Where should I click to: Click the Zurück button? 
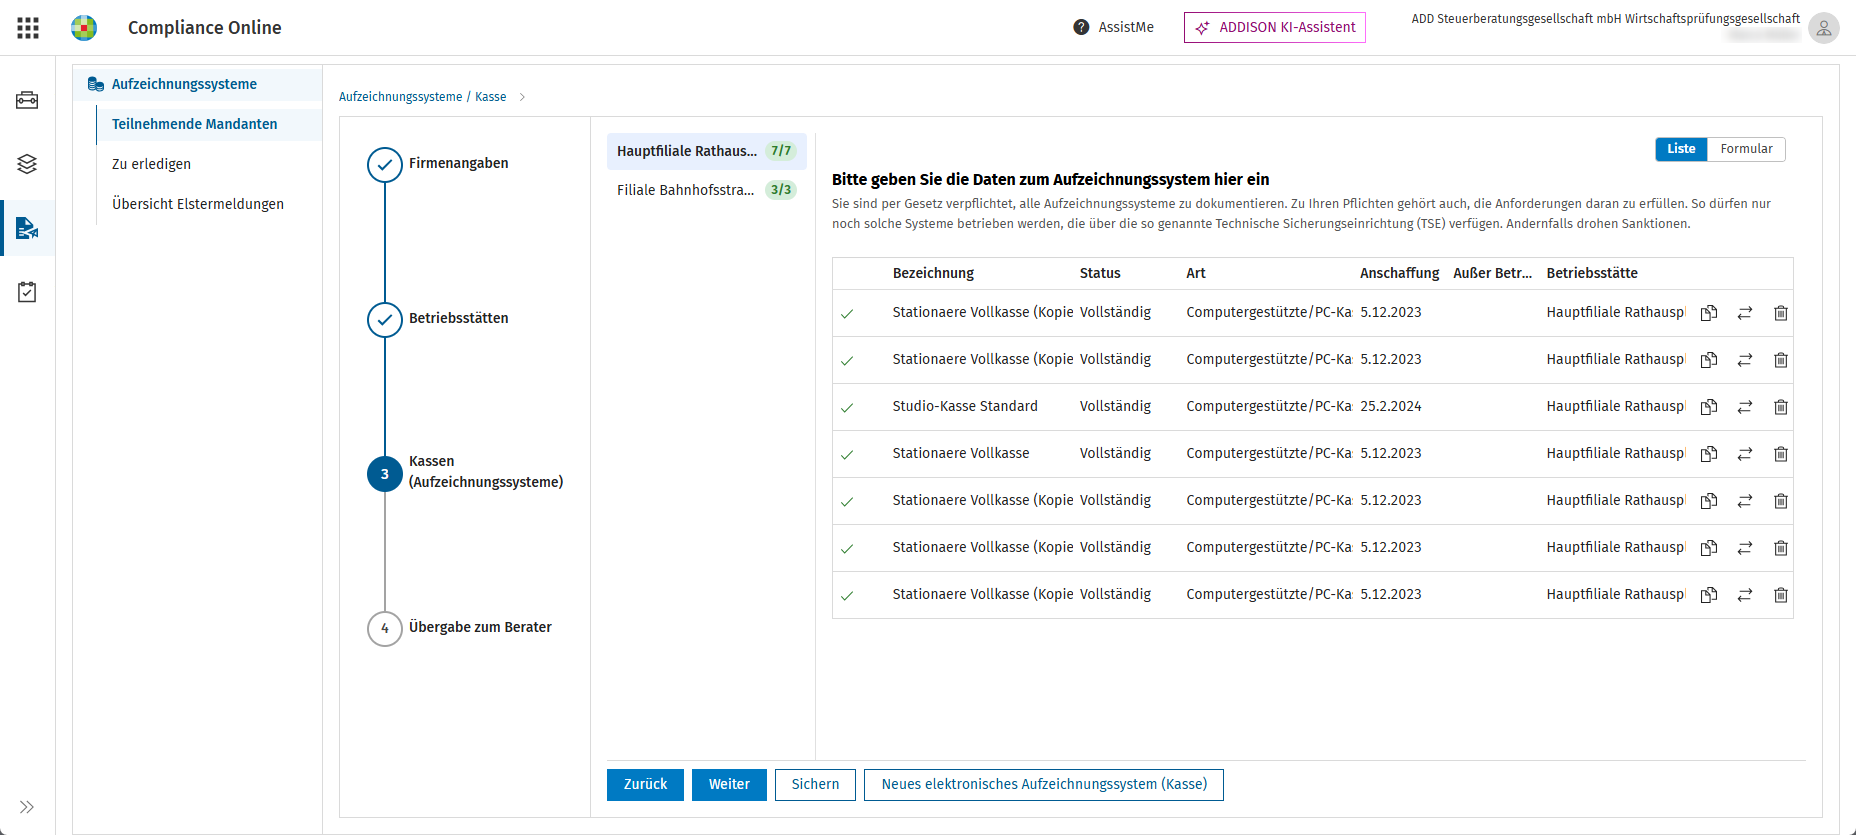click(645, 785)
